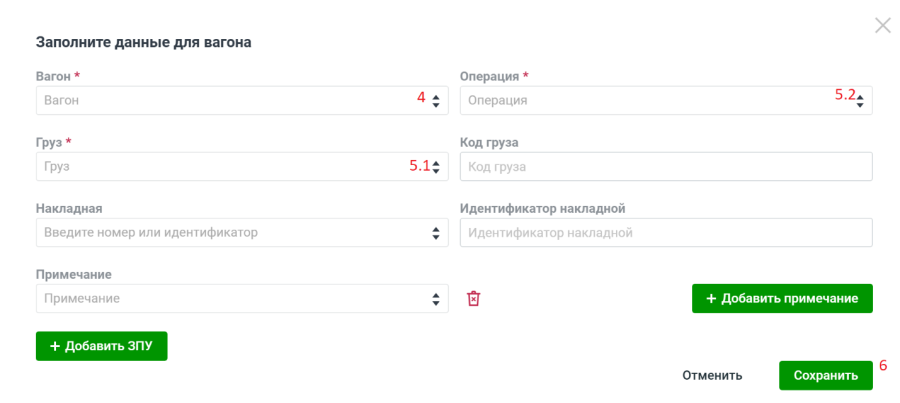900x403 pixels.
Task: Expand the Операция combo box
Action: [859, 100]
